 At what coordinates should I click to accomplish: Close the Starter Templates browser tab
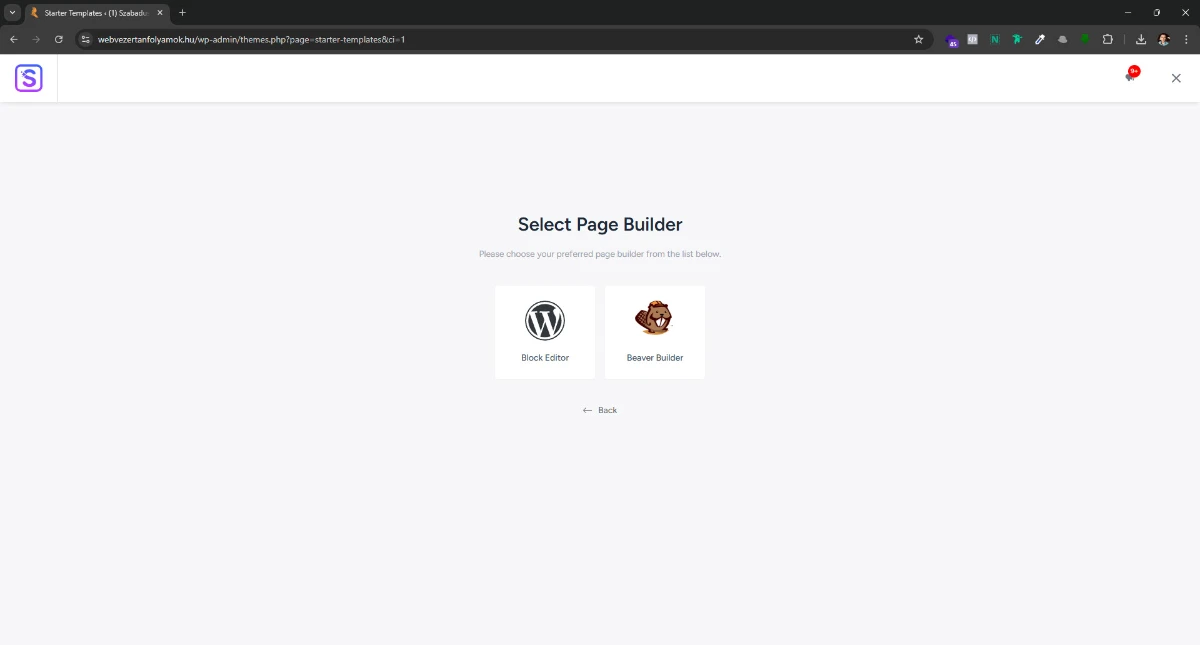pyautogui.click(x=160, y=13)
